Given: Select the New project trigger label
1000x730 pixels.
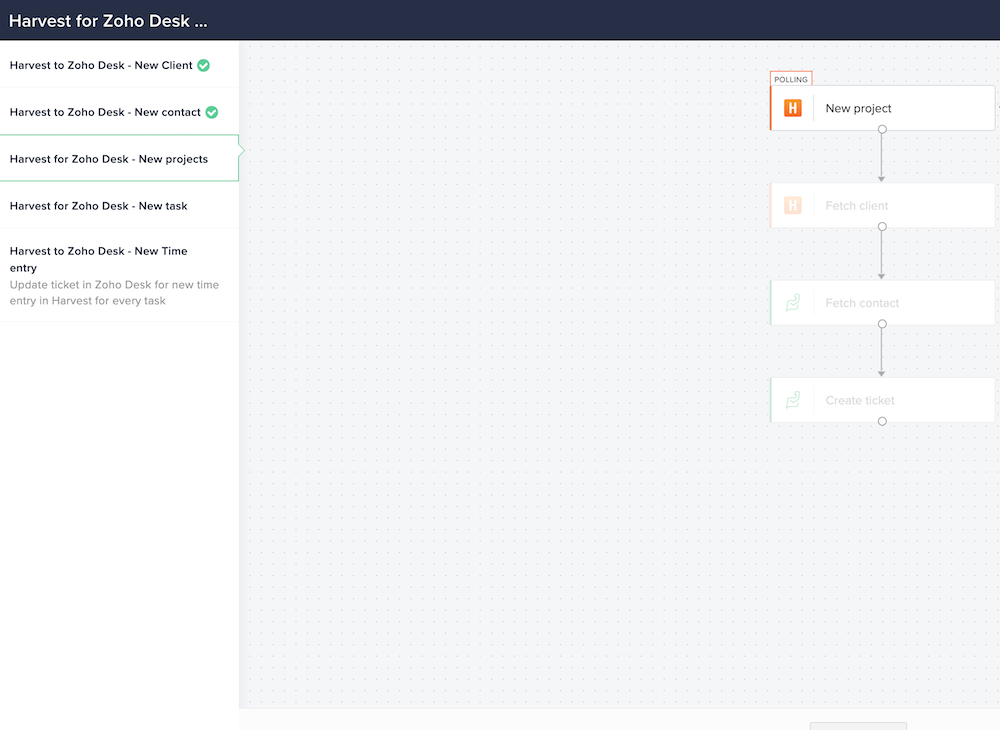Looking at the screenshot, I should 858,108.
